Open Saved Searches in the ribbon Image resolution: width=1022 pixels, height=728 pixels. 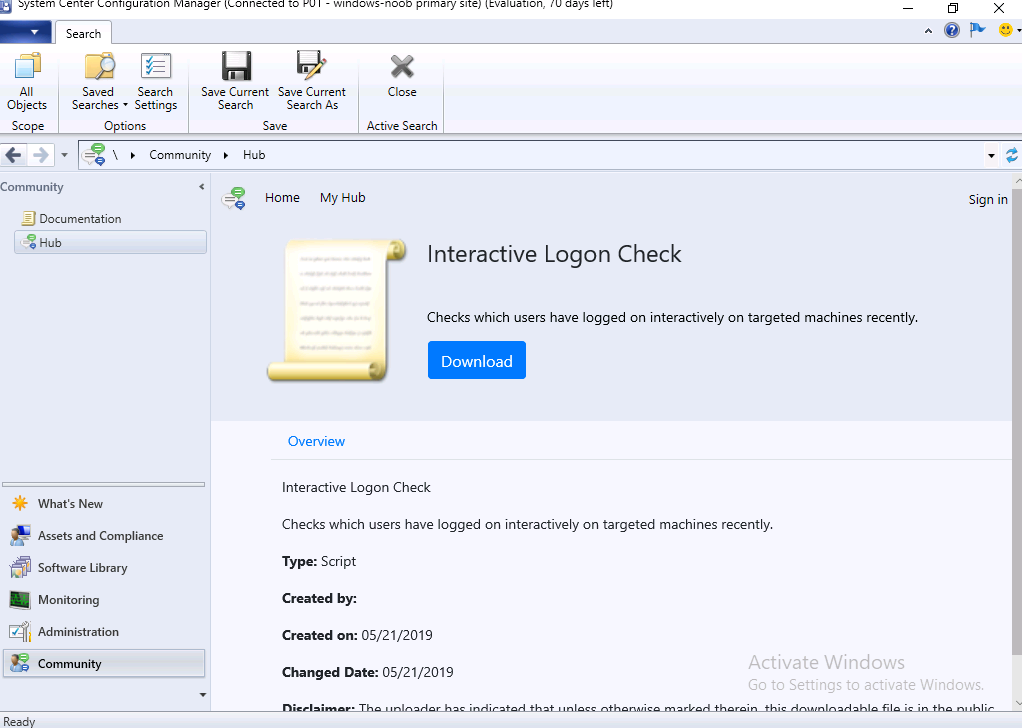click(x=98, y=81)
